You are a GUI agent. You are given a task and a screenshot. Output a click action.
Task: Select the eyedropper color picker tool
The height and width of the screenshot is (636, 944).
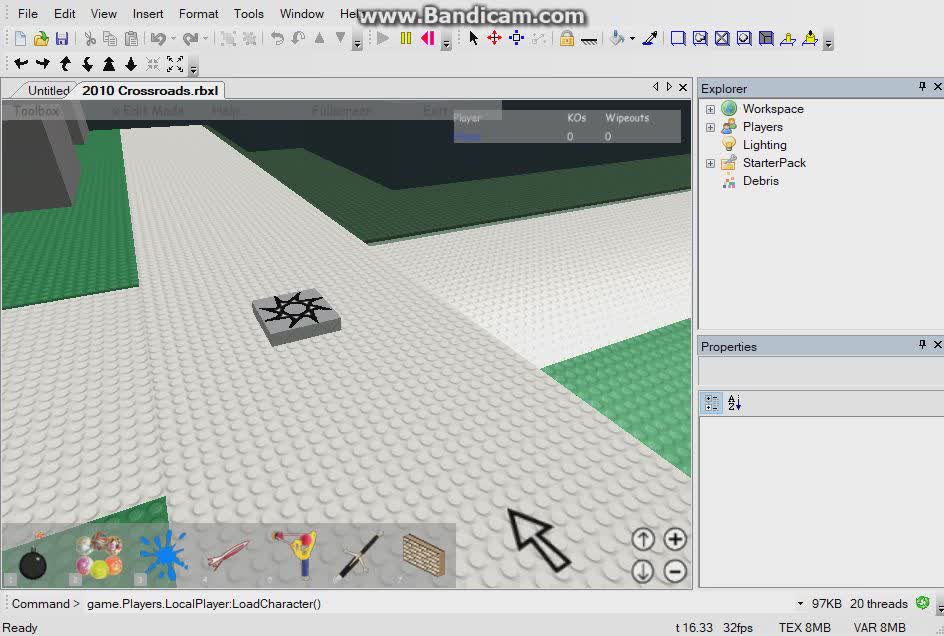tap(650, 39)
